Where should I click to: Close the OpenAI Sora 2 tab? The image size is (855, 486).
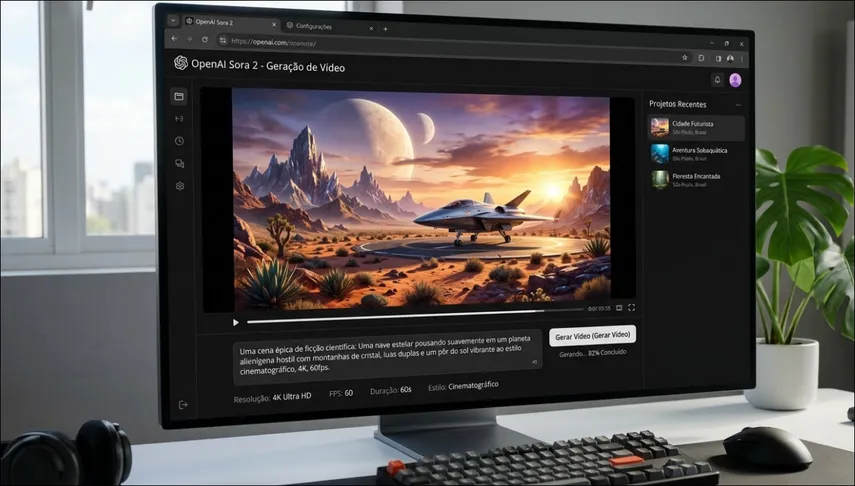[274, 24]
